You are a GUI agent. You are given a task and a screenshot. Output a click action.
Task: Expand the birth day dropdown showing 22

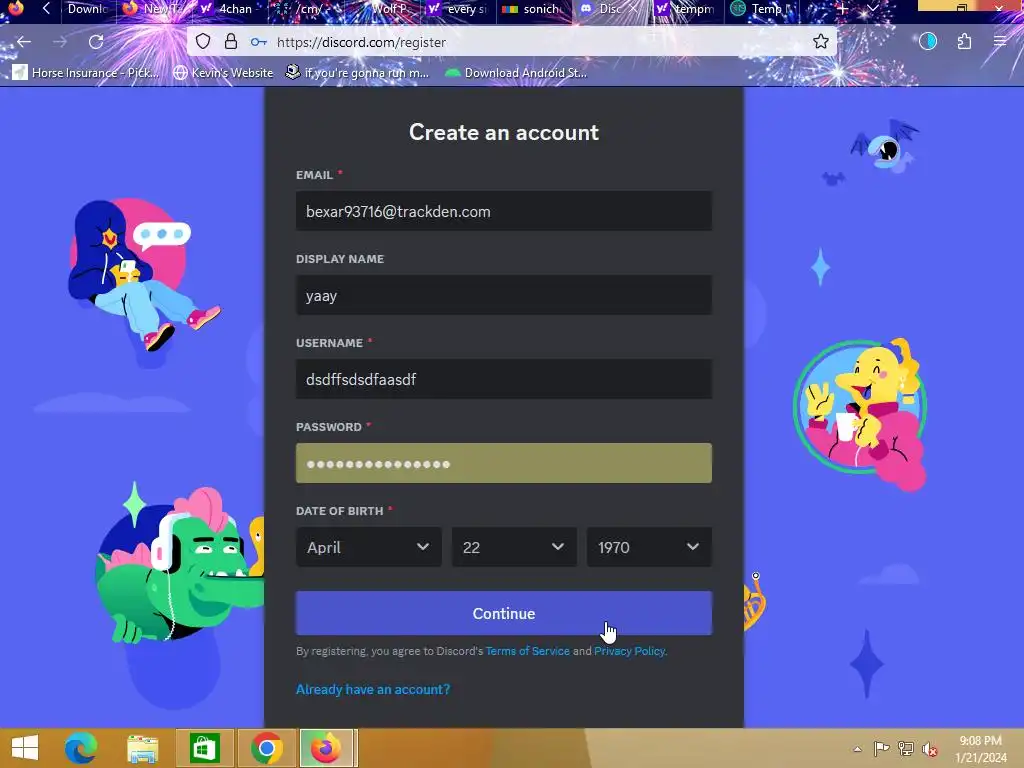pos(514,547)
